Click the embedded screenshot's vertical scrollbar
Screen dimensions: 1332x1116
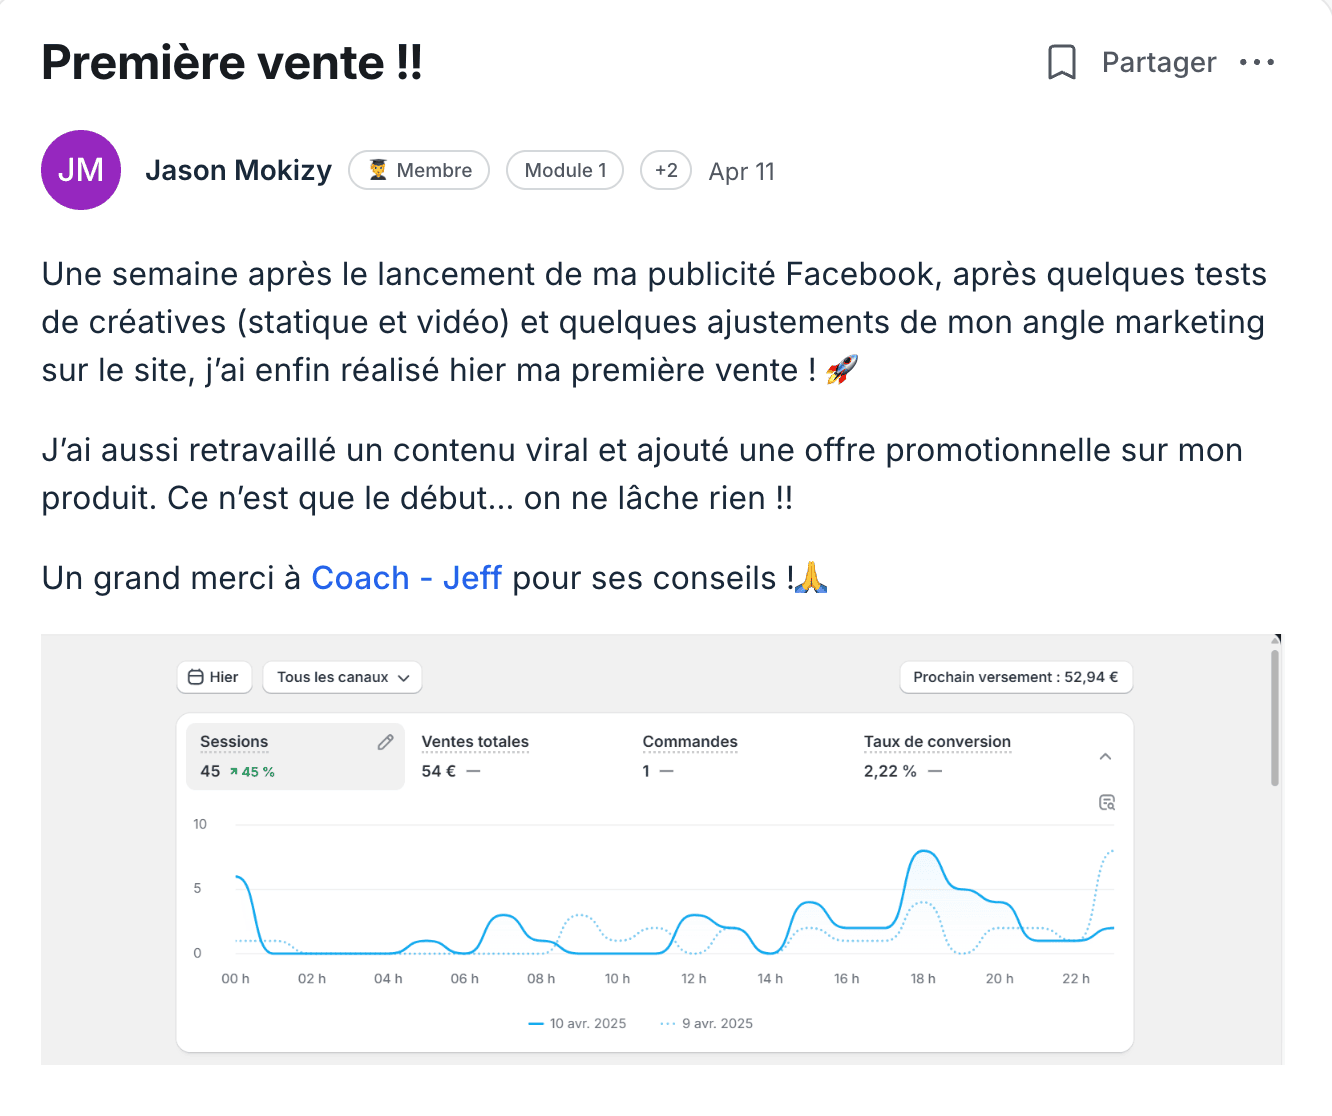pos(1275,718)
